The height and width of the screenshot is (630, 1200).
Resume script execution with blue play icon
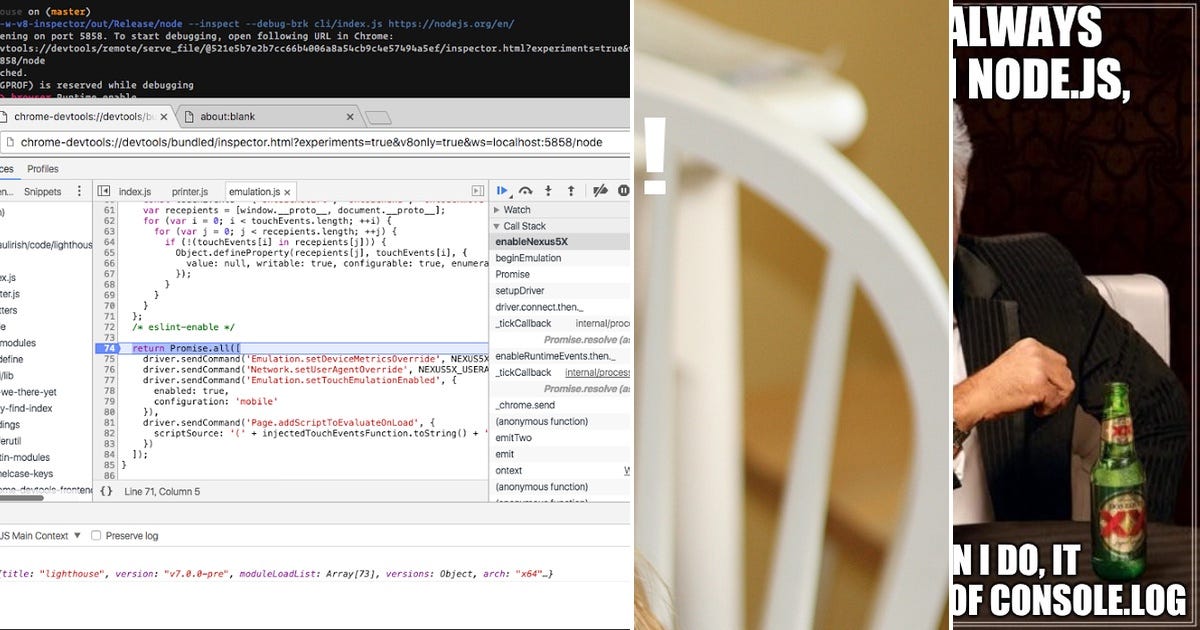tap(503, 189)
